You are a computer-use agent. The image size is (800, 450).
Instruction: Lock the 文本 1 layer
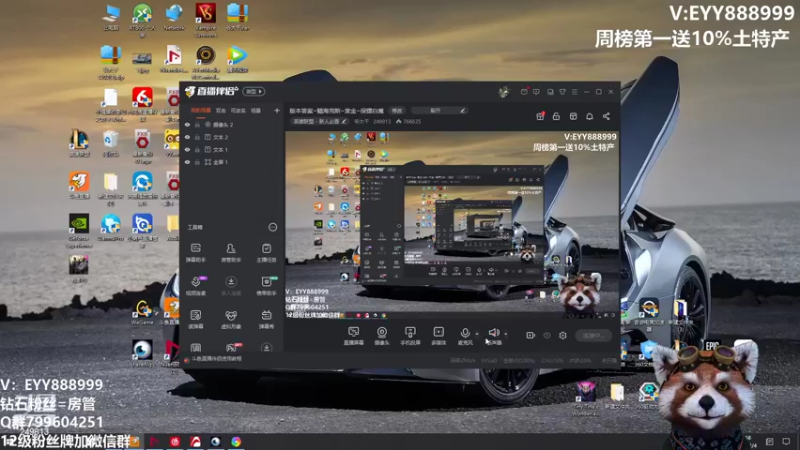197,149
